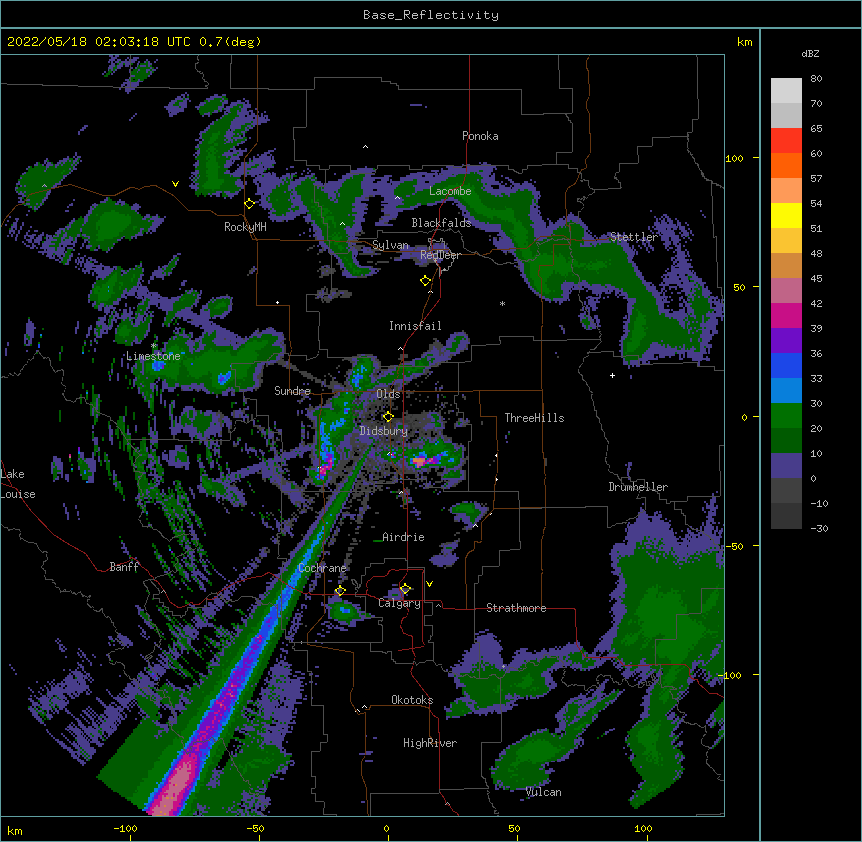
Task: Click the white asterisk marker east of Innisfail
Action: (502, 303)
